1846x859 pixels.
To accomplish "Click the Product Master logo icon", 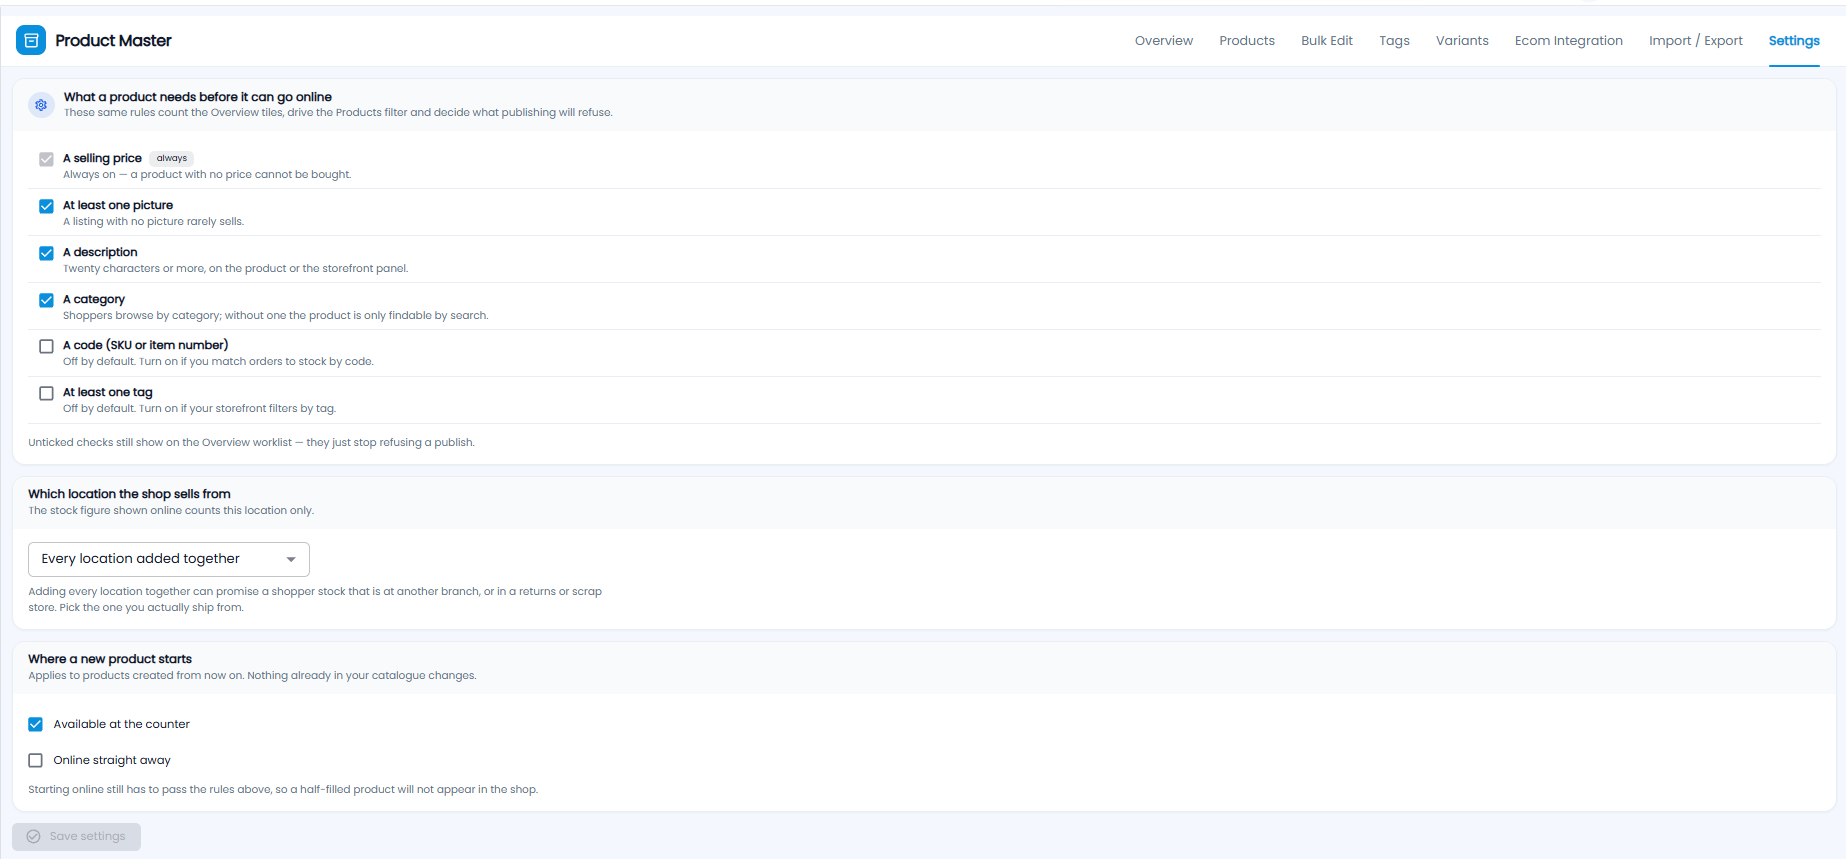I will [31, 40].
